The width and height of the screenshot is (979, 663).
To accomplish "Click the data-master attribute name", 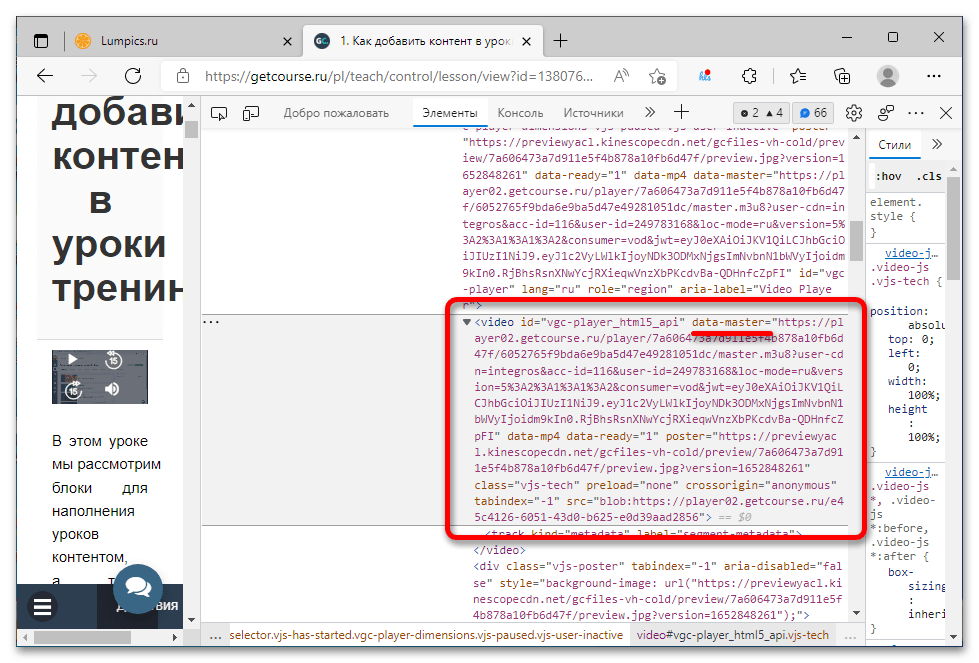I will pos(728,322).
